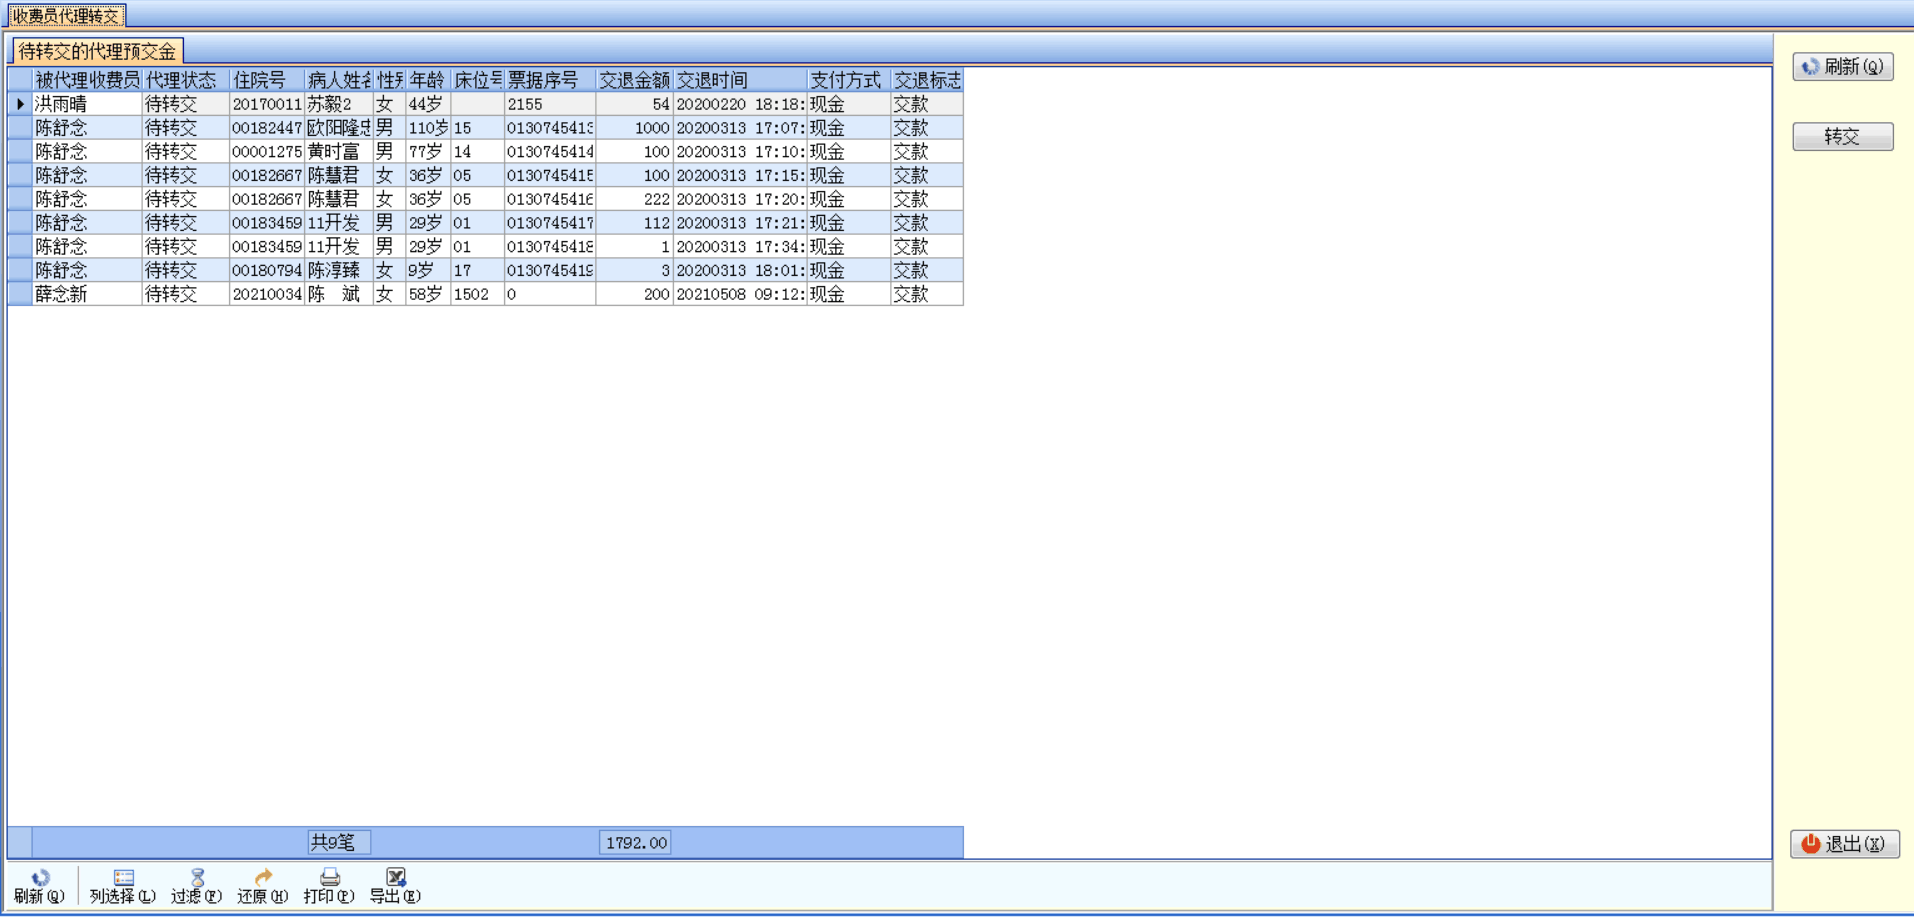Click the footer total 1792.00

tap(636, 843)
